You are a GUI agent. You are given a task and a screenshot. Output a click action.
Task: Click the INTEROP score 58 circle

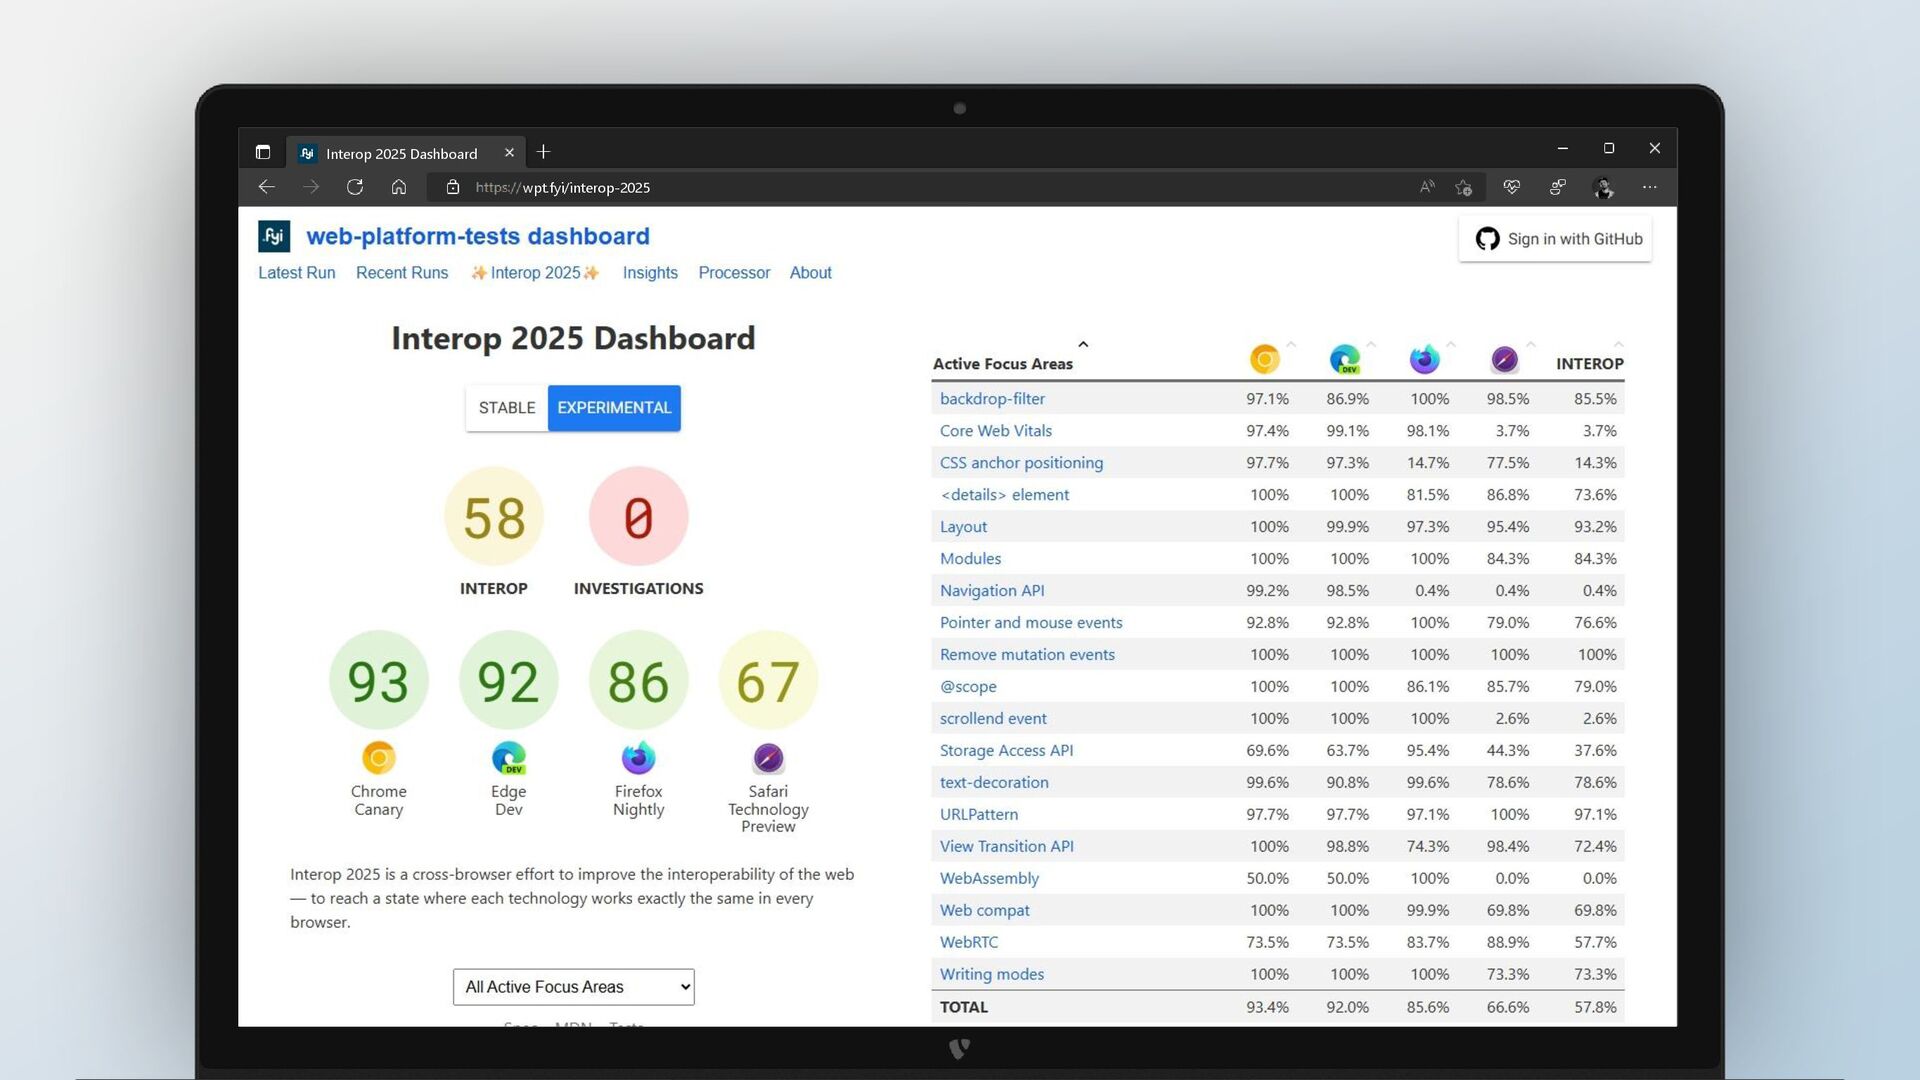(494, 517)
